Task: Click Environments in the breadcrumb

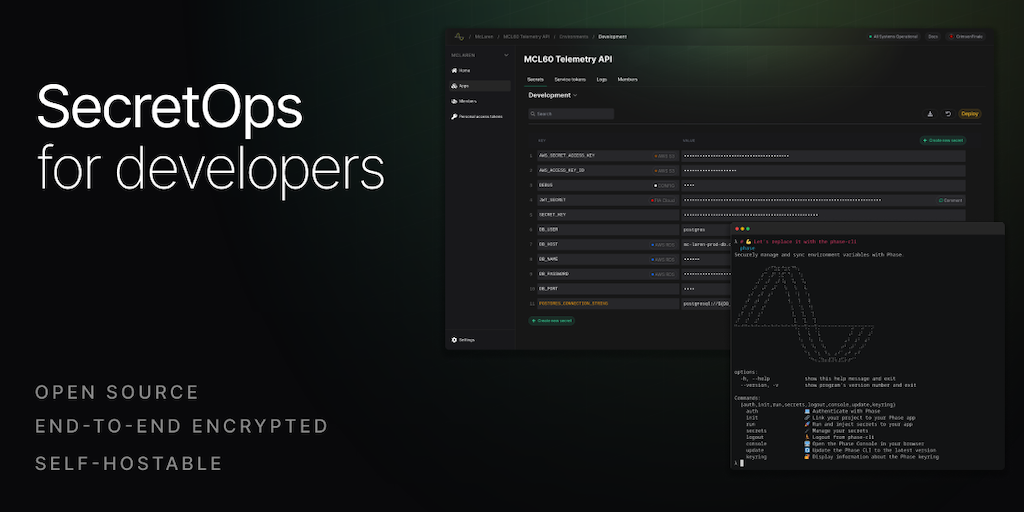Action: tap(573, 37)
